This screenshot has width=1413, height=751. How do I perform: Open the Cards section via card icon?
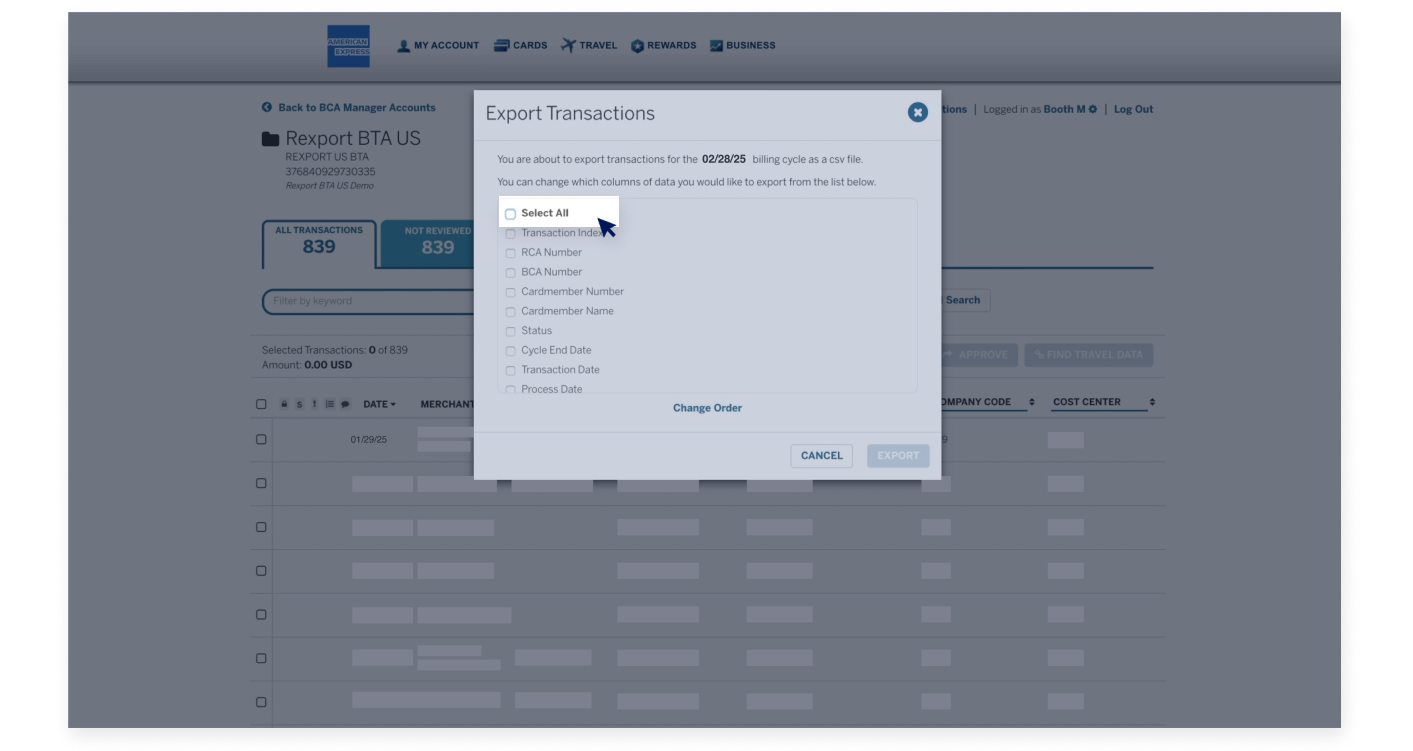pyautogui.click(x=500, y=45)
